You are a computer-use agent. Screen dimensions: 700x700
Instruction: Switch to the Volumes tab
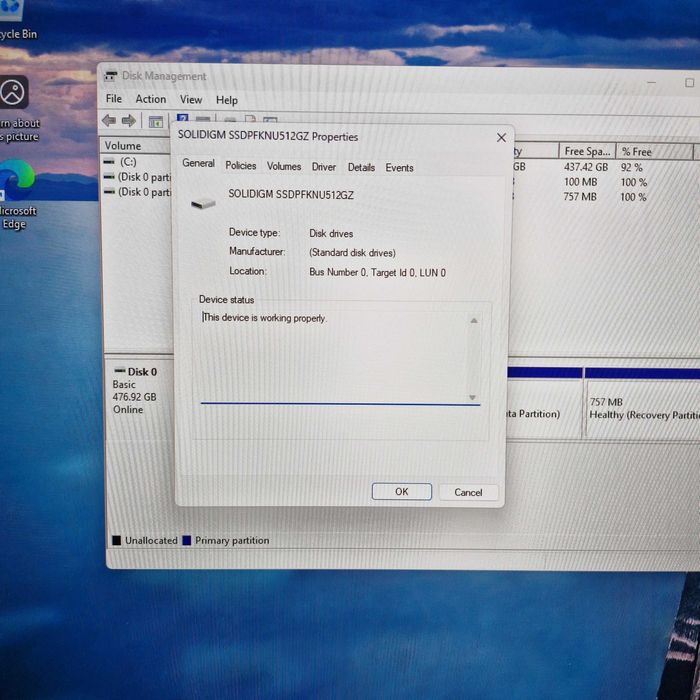click(x=284, y=167)
